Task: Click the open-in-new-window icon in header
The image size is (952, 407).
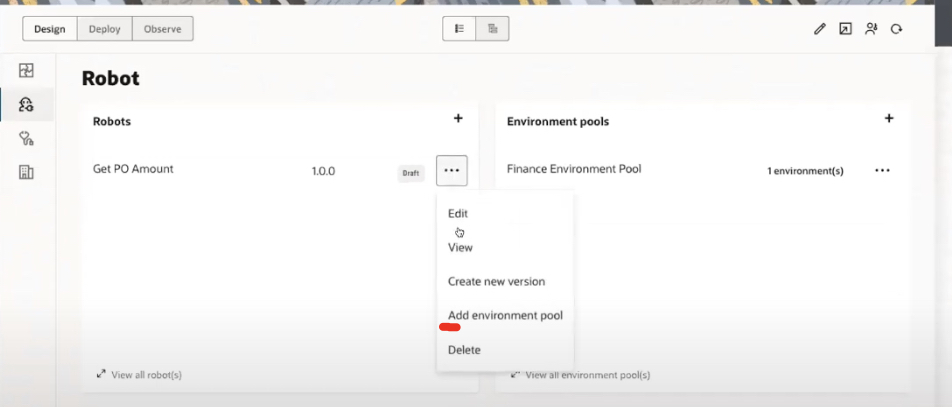Action: (x=845, y=29)
